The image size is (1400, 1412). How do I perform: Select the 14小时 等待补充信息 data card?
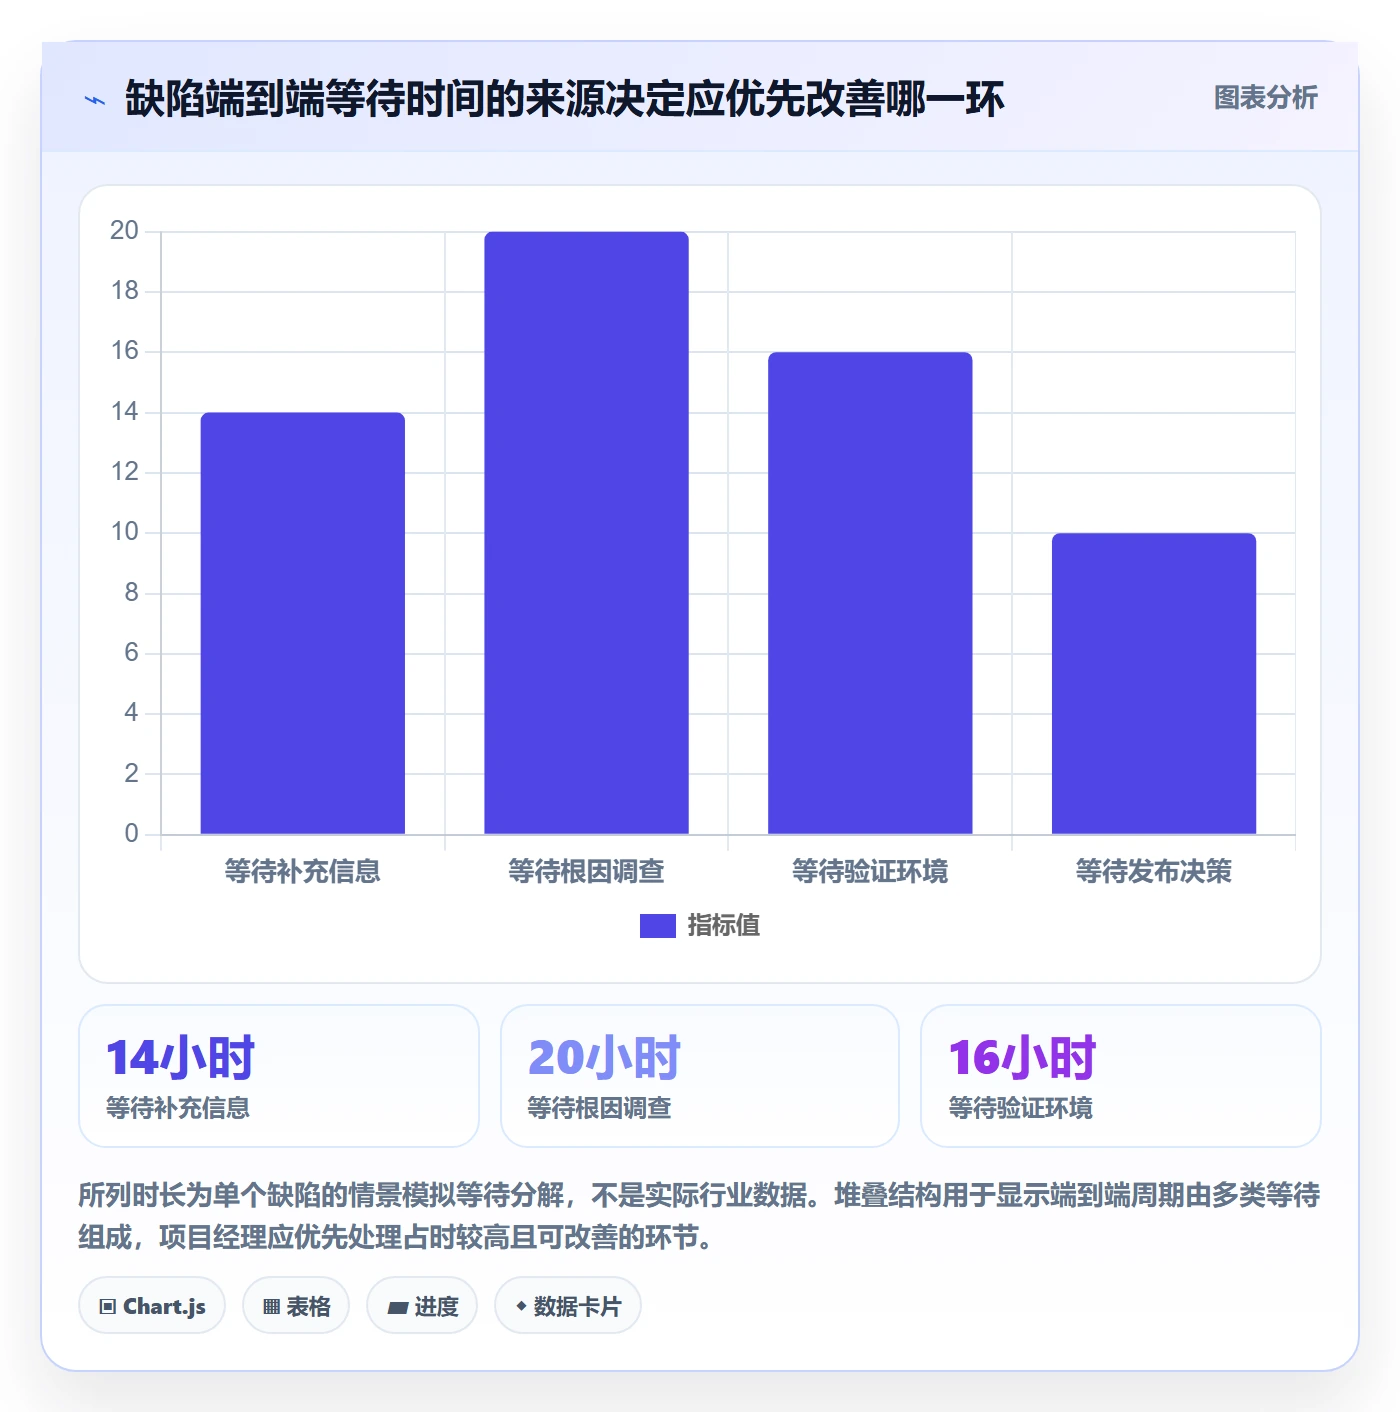279,1076
